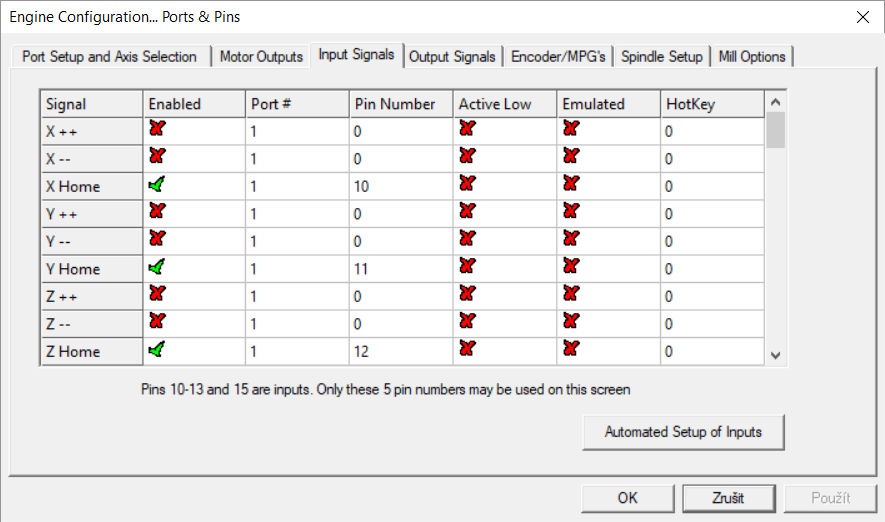
Task: Click the green check for Y Home Enabled
Action: click(x=156, y=267)
